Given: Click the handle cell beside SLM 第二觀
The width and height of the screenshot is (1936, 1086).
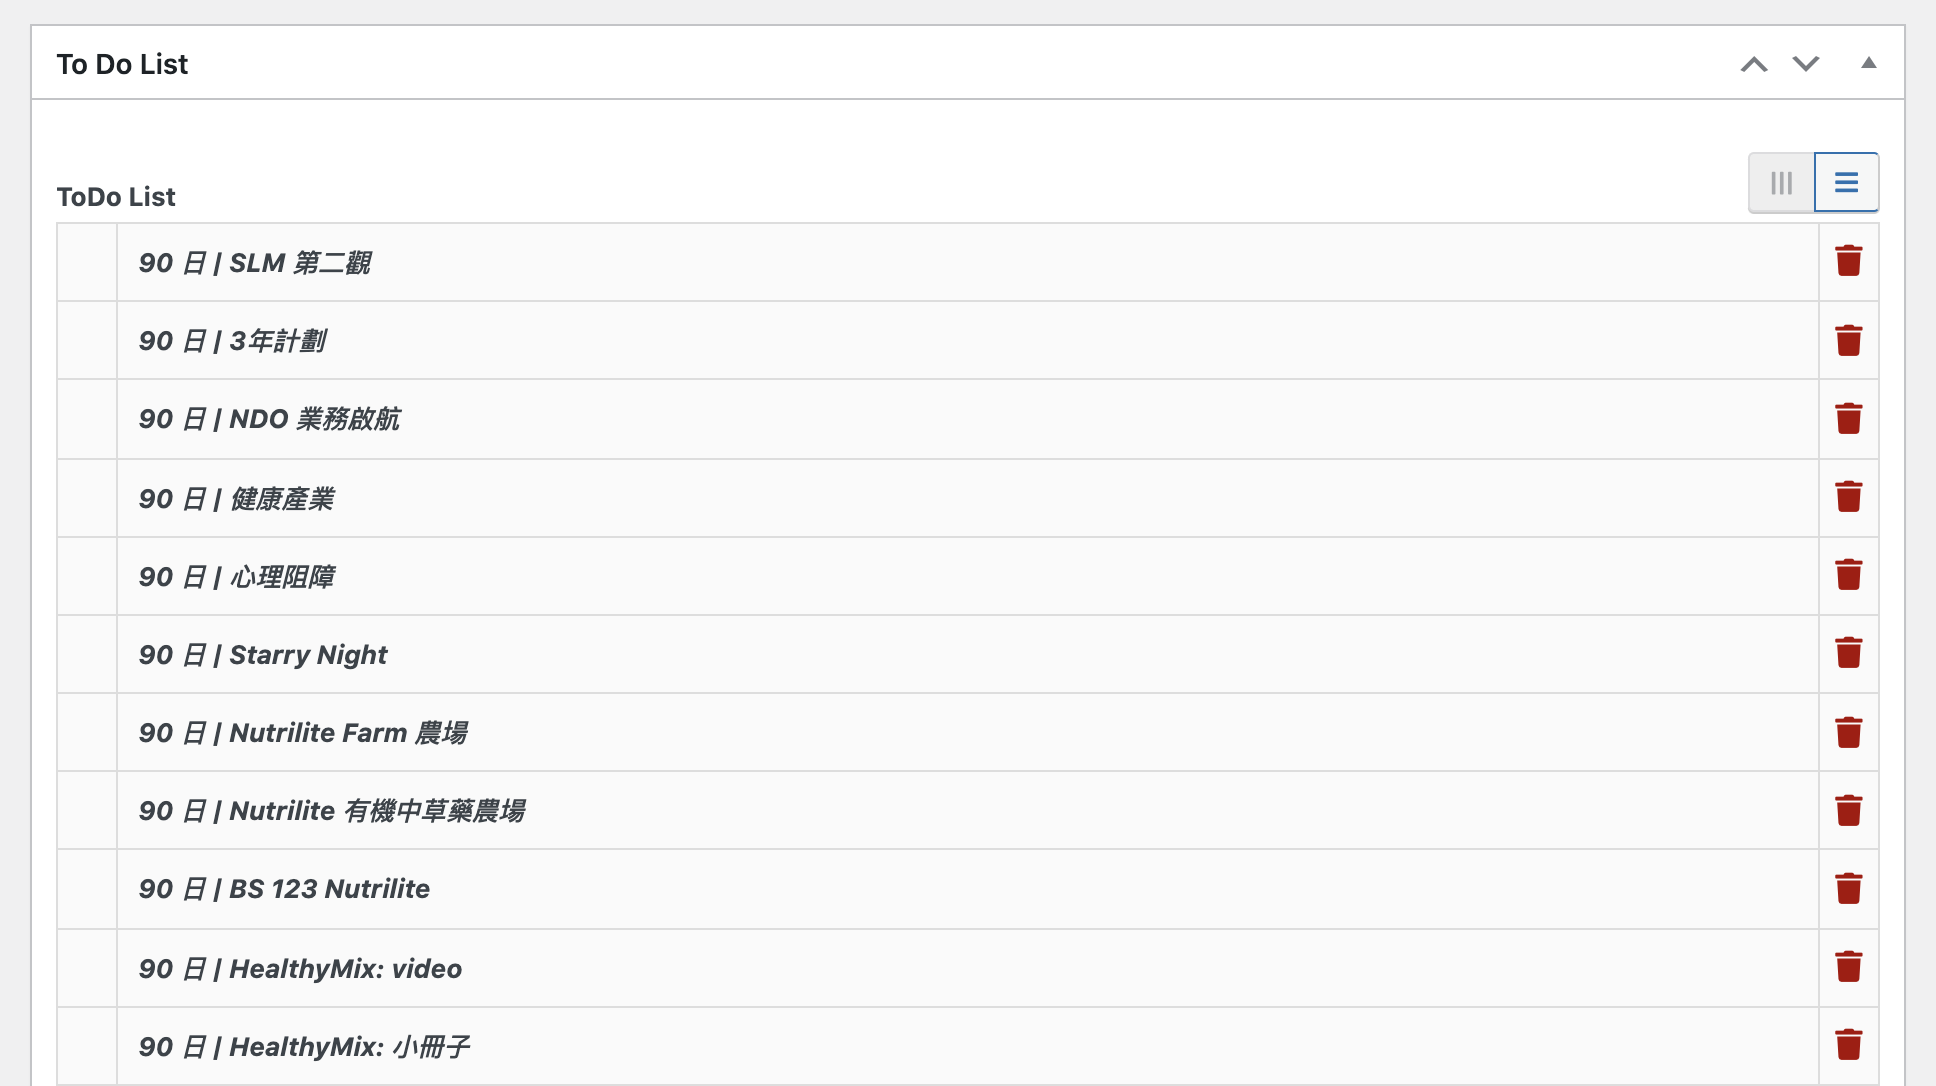Looking at the screenshot, I should [87, 262].
